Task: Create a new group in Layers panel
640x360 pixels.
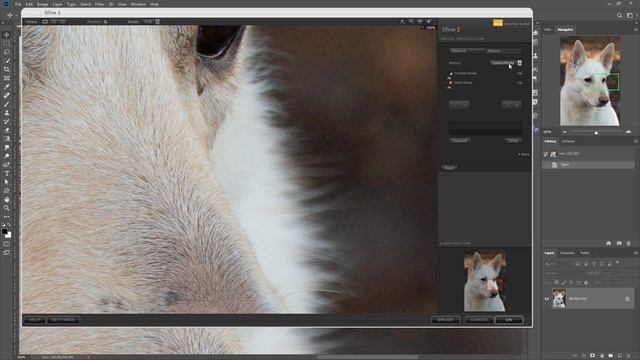Action: 611,356
